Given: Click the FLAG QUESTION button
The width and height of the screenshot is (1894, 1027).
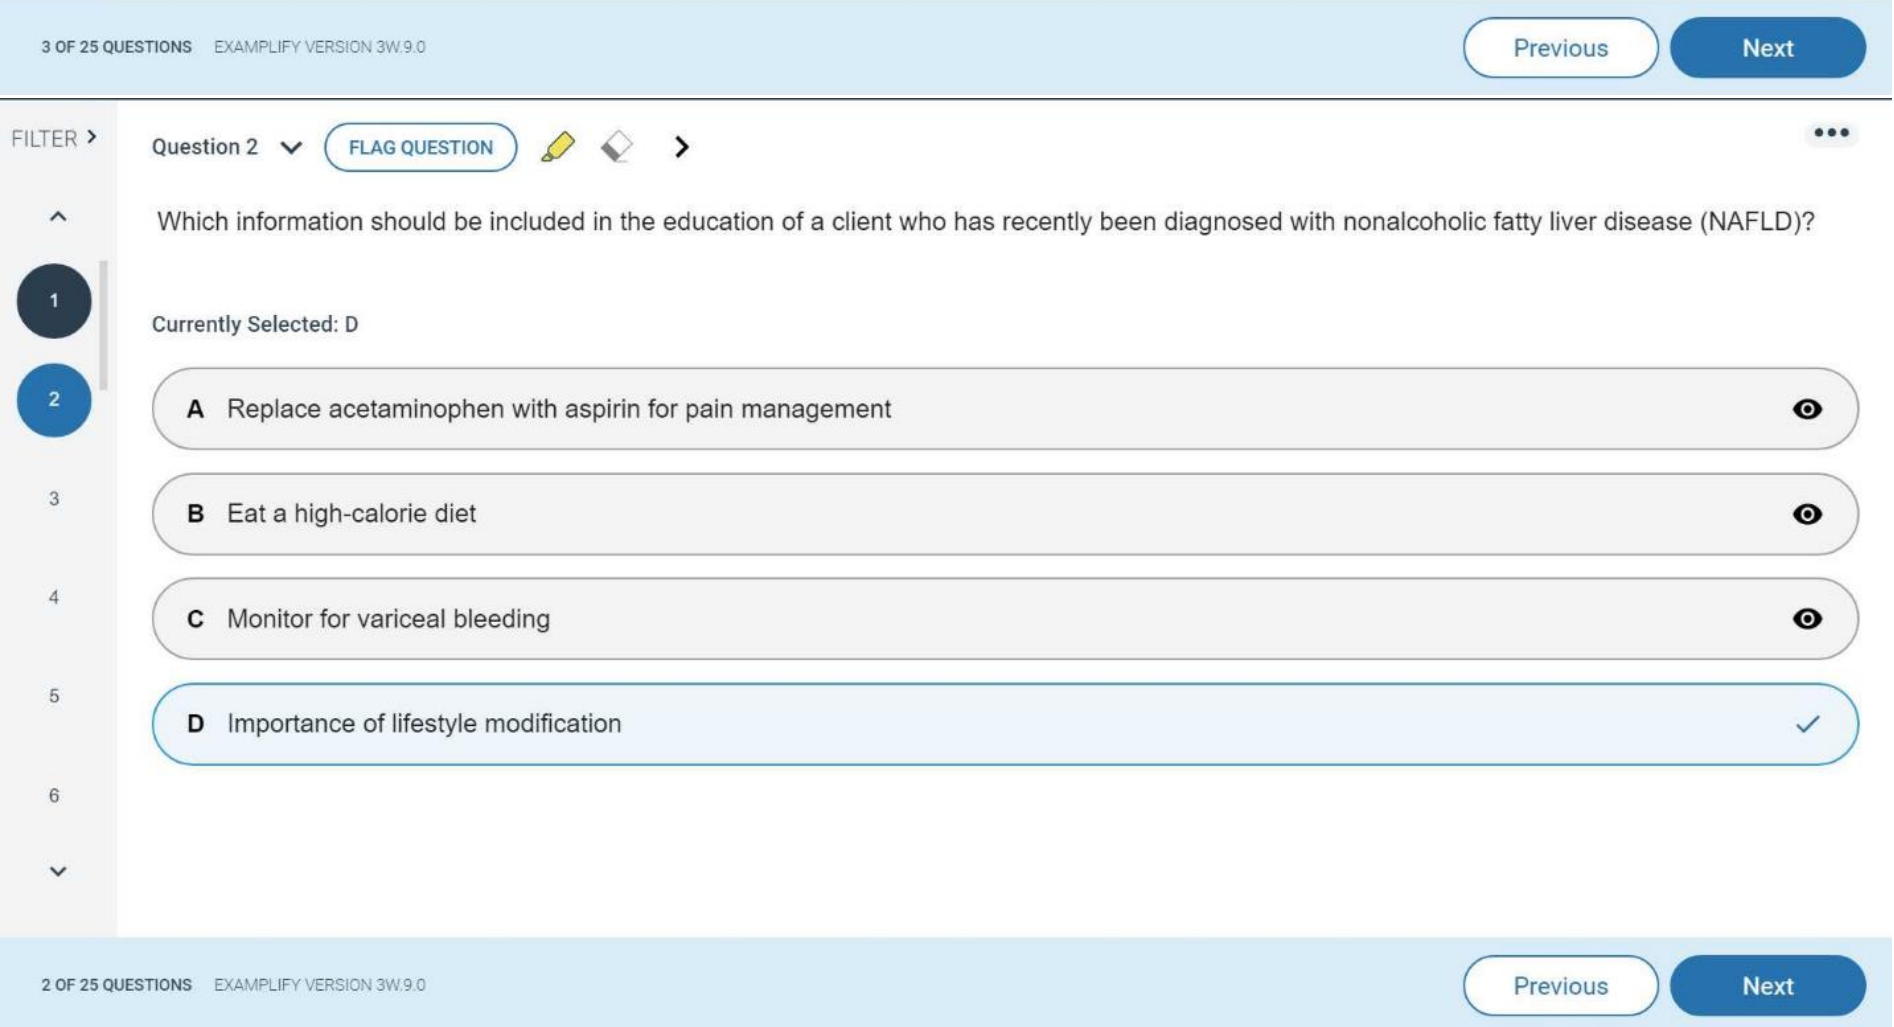Looking at the screenshot, I should (x=420, y=148).
